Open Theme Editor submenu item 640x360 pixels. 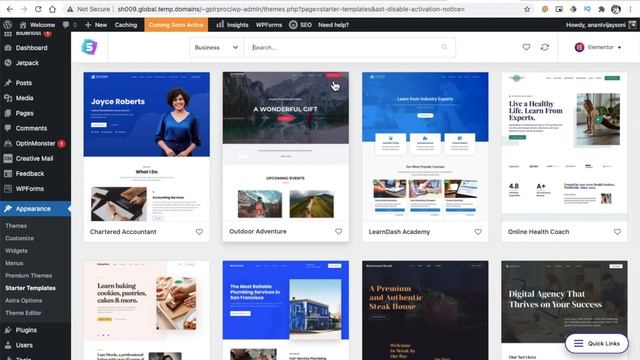pyautogui.click(x=23, y=313)
